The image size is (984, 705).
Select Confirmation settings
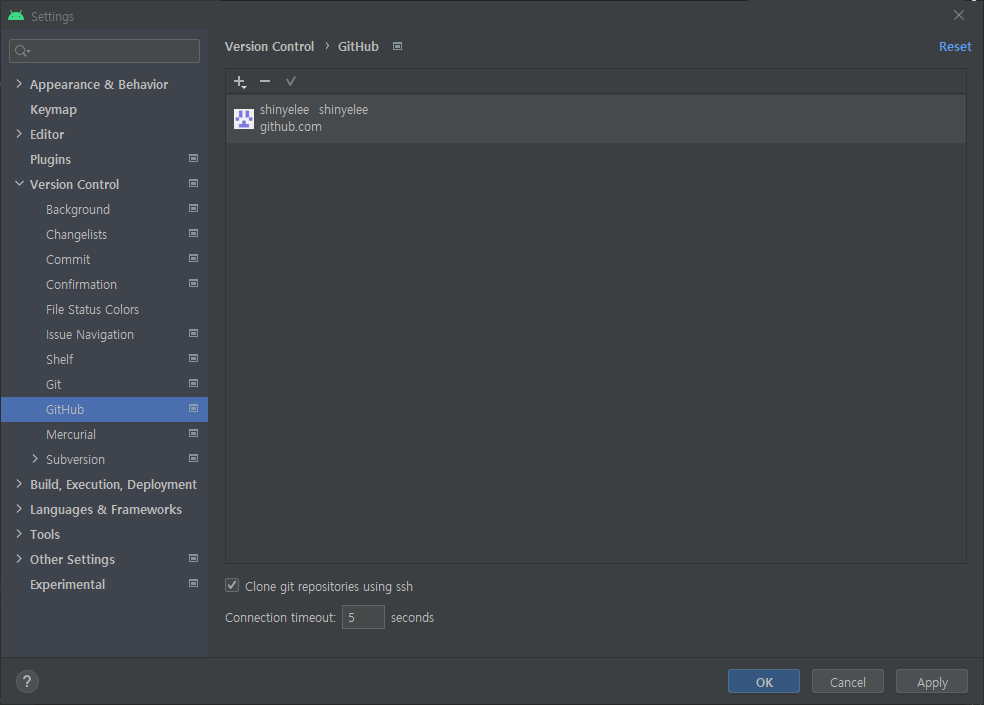pyautogui.click(x=82, y=284)
